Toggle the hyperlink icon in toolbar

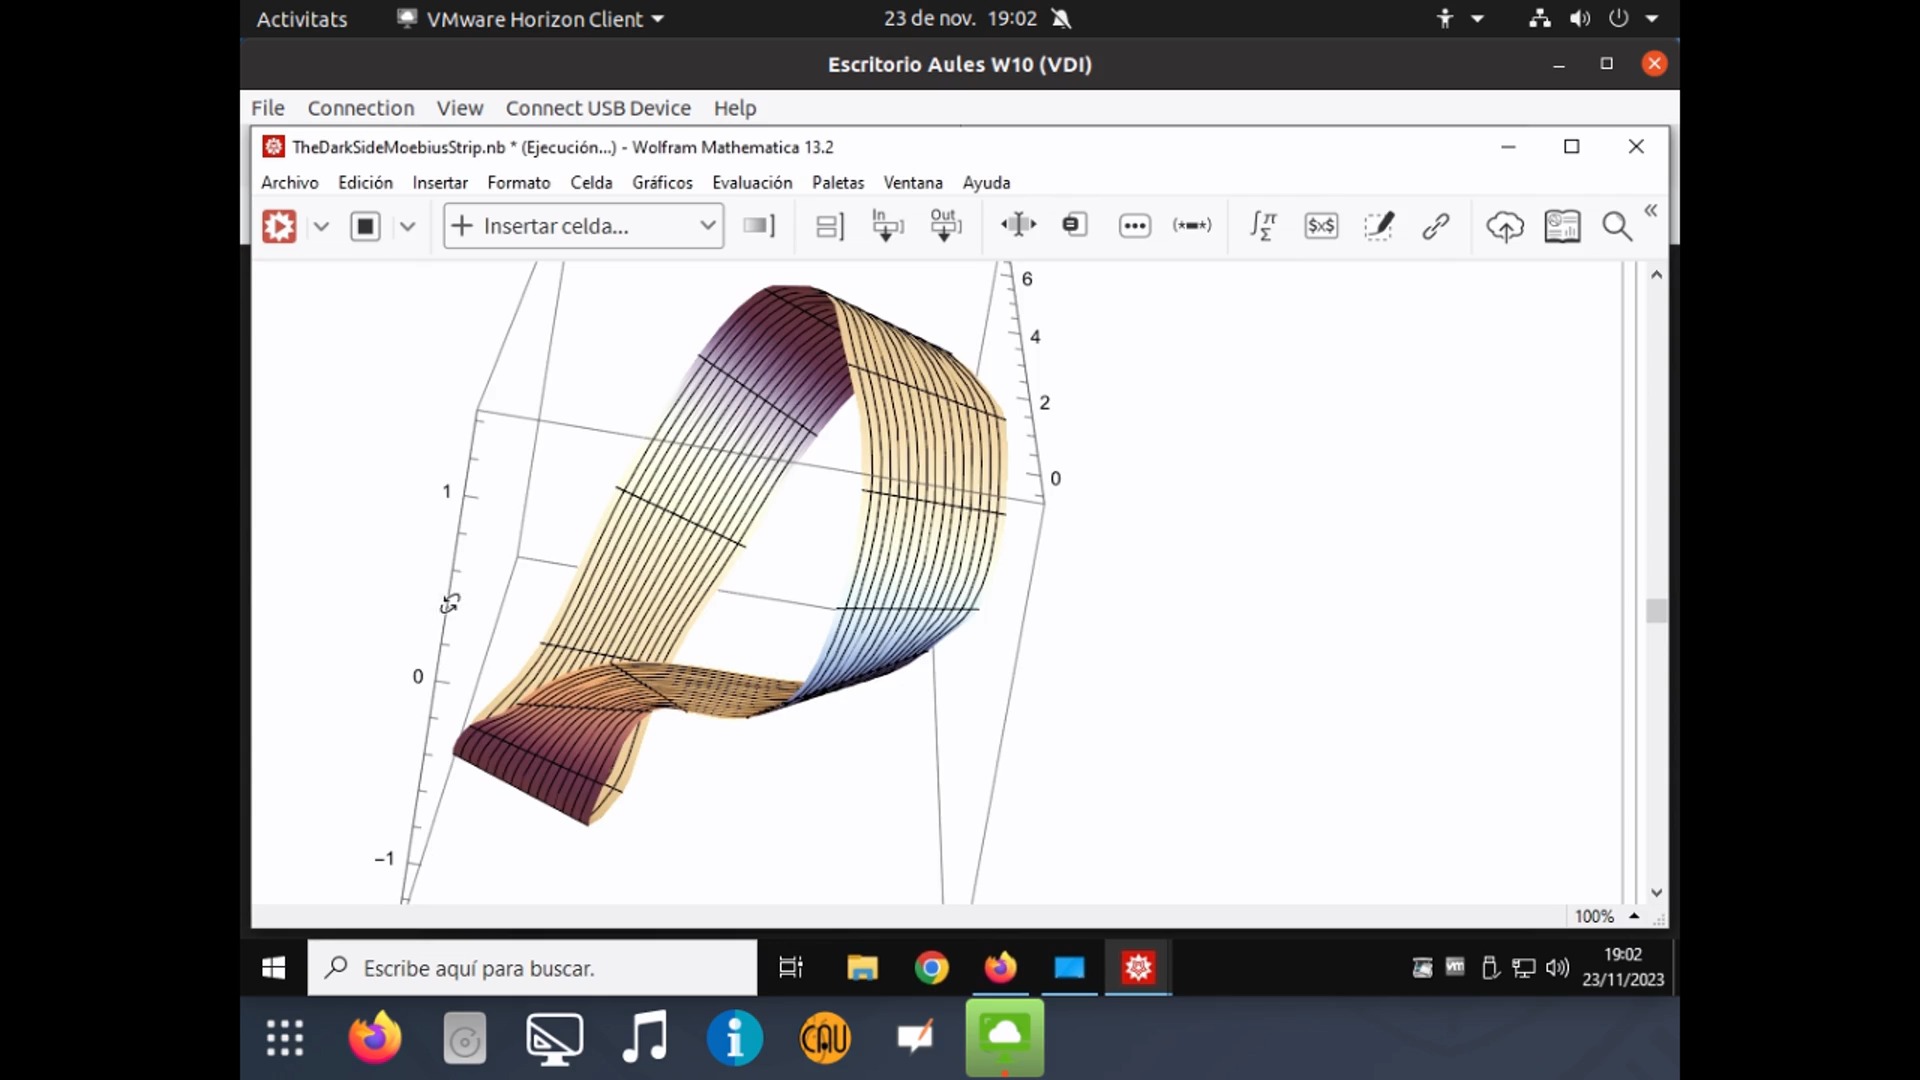click(1436, 225)
